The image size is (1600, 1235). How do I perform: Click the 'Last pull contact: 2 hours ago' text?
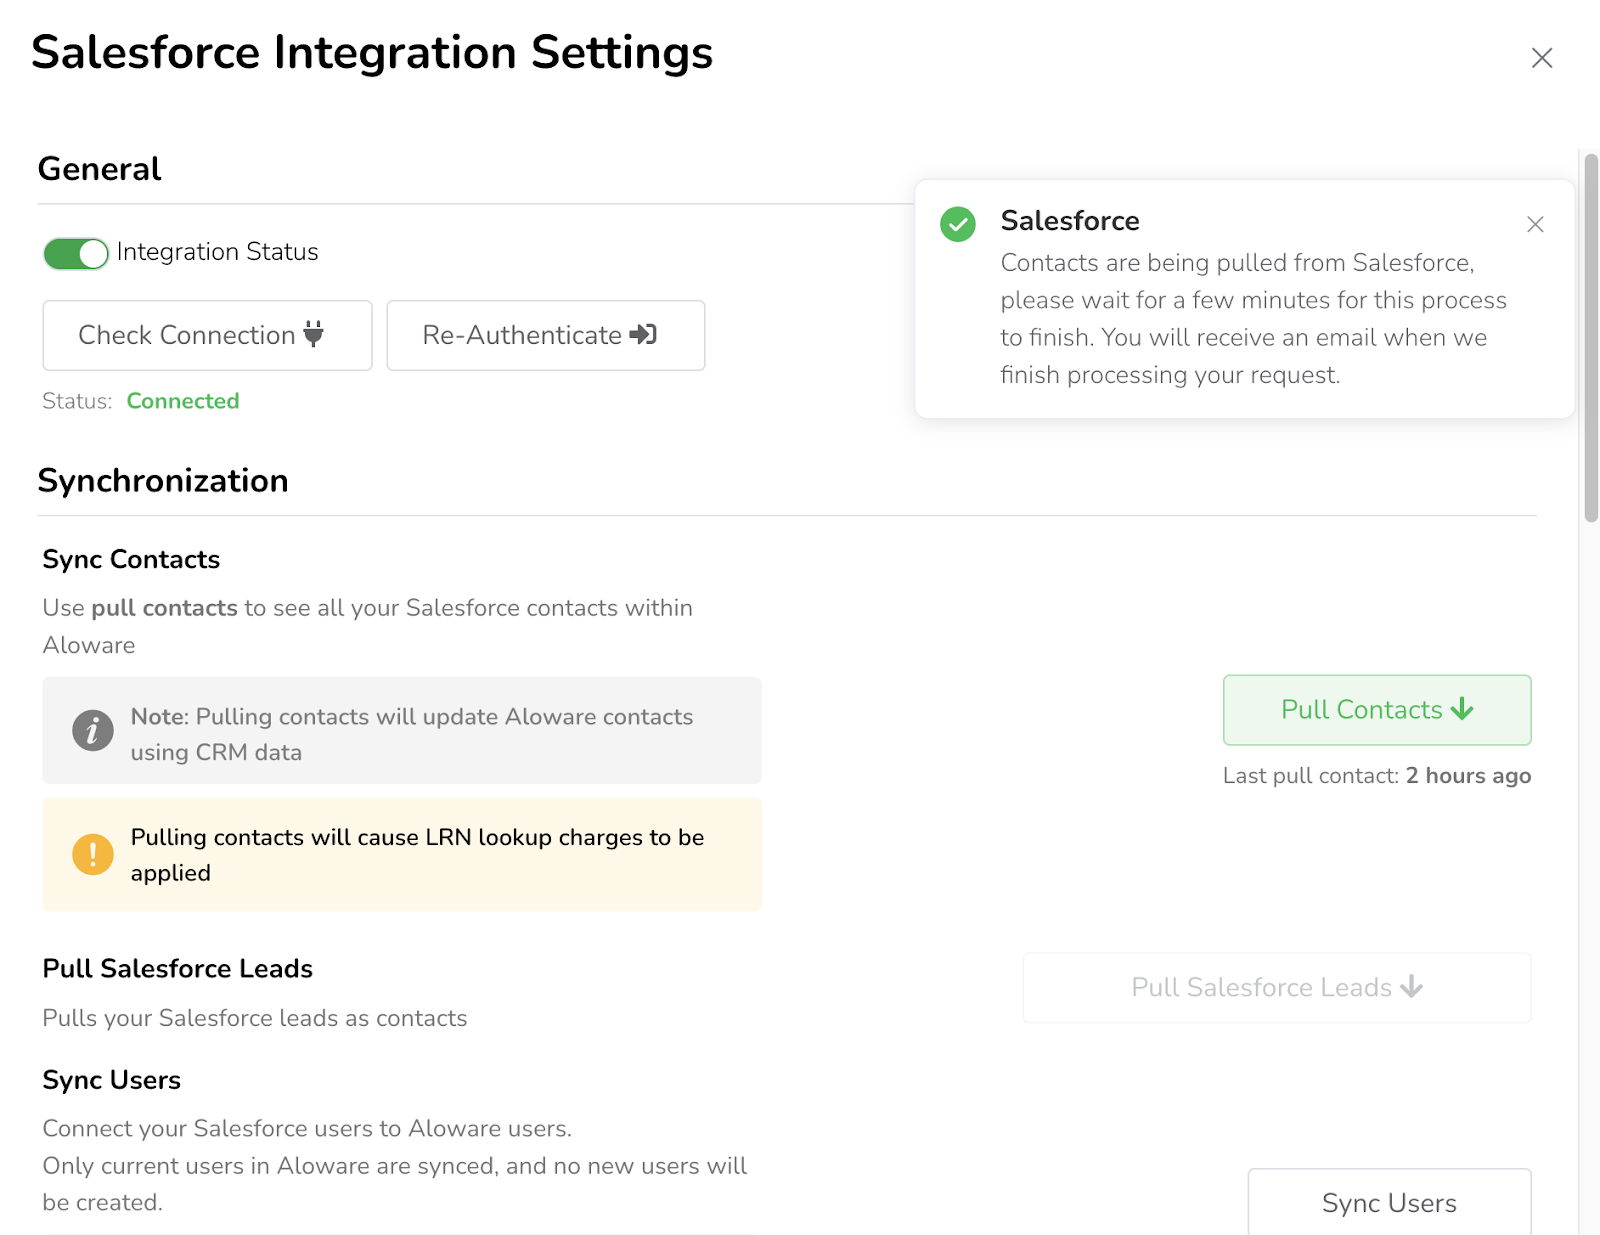[x=1377, y=776]
